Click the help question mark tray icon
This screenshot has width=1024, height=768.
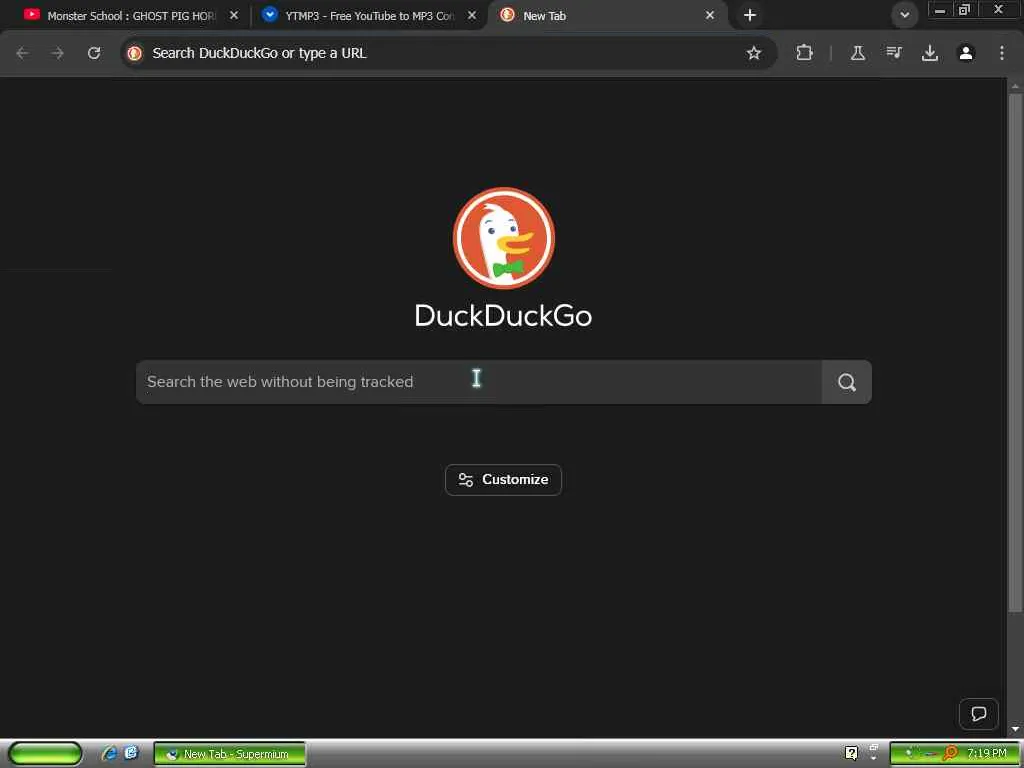851,754
